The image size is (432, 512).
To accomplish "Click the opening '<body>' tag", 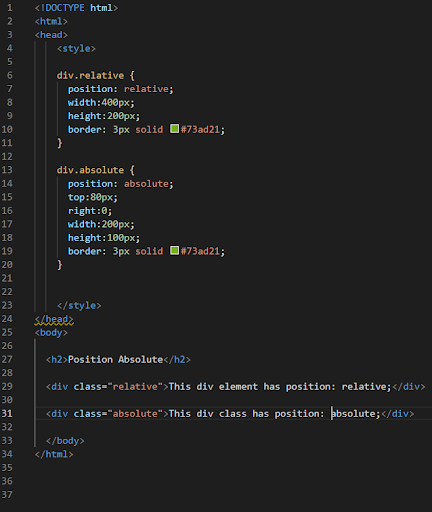I will [x=51, y=332].
